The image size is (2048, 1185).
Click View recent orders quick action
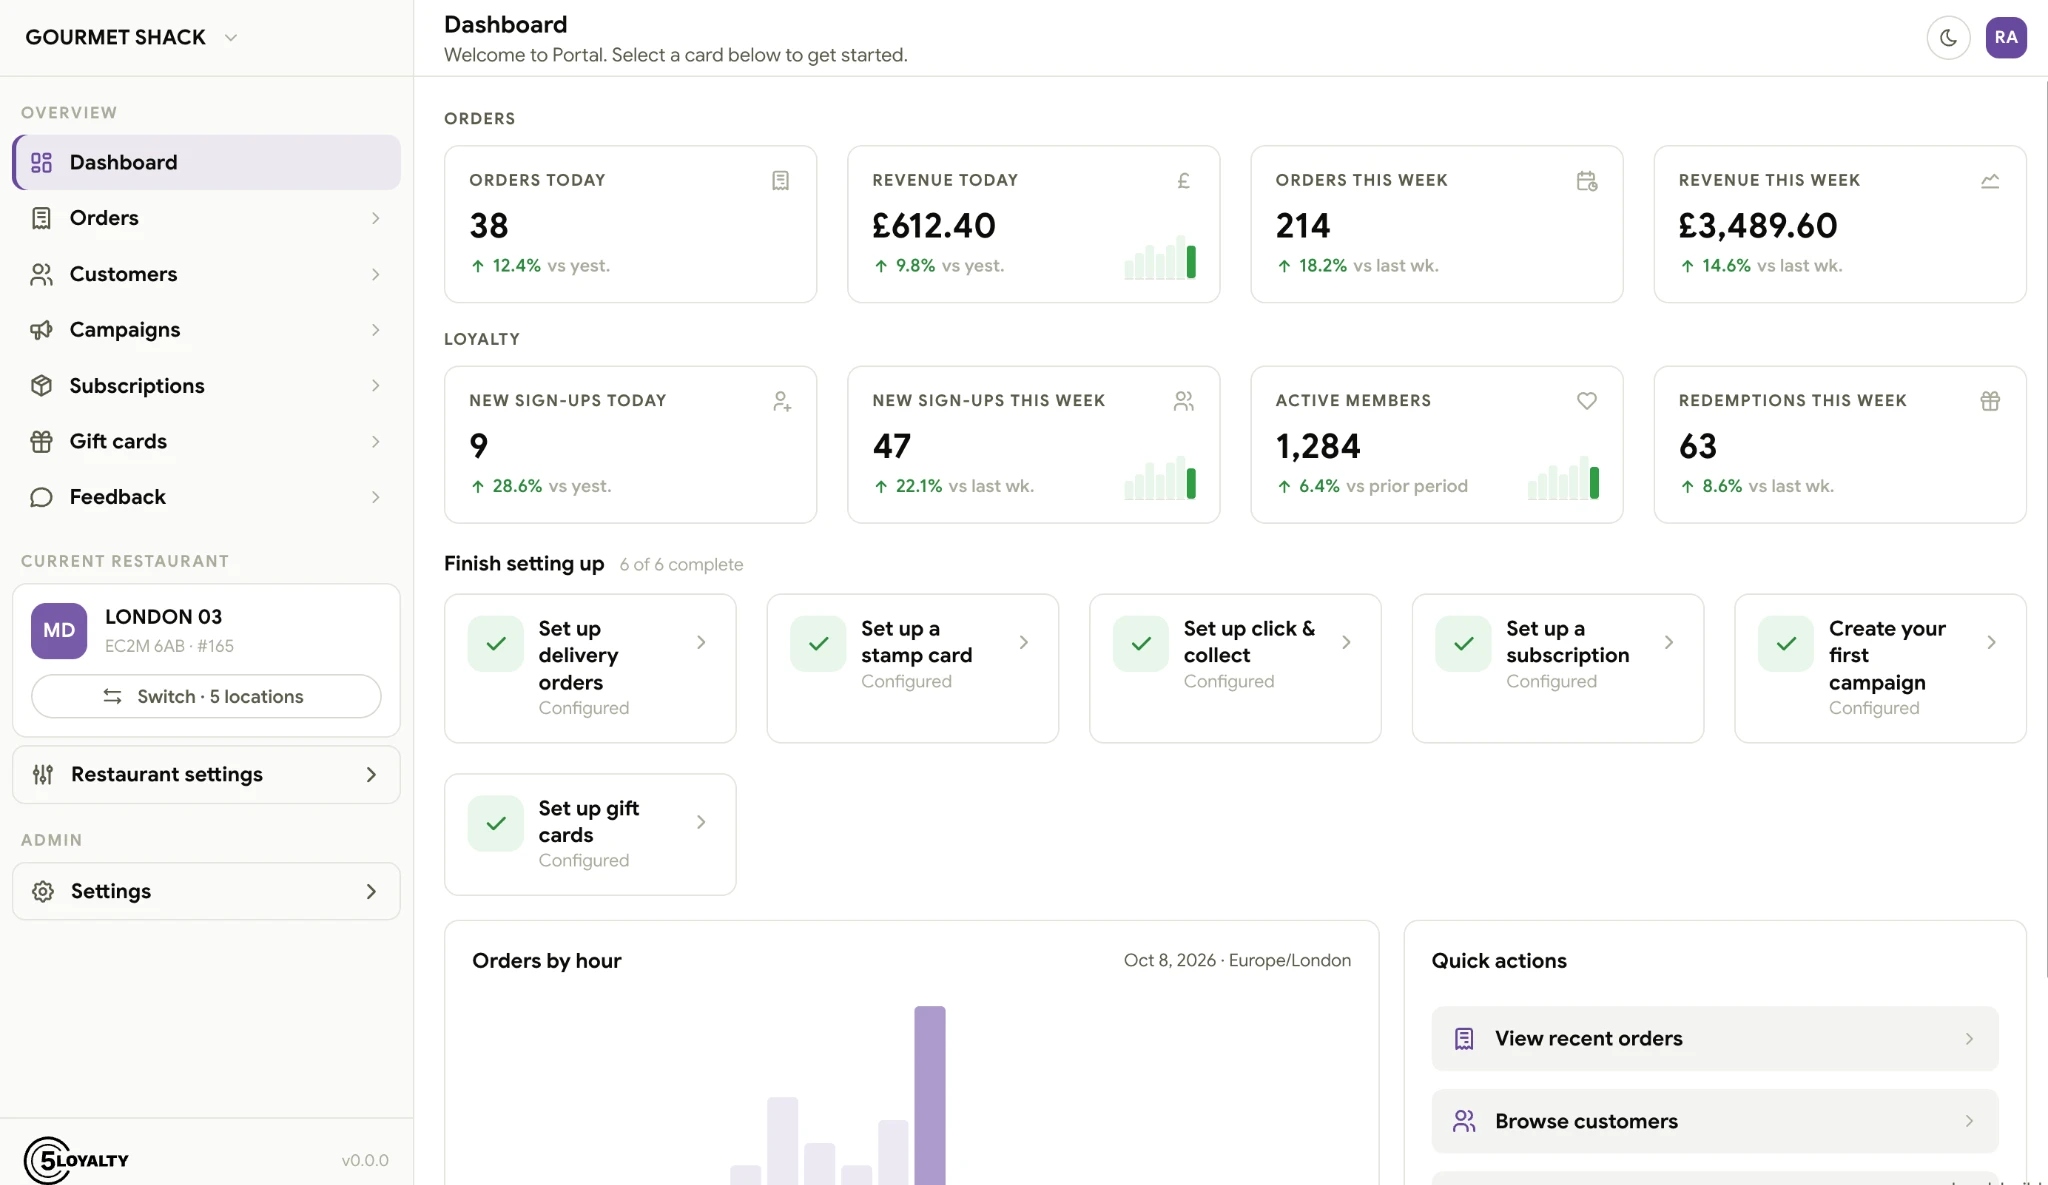1715,1038
